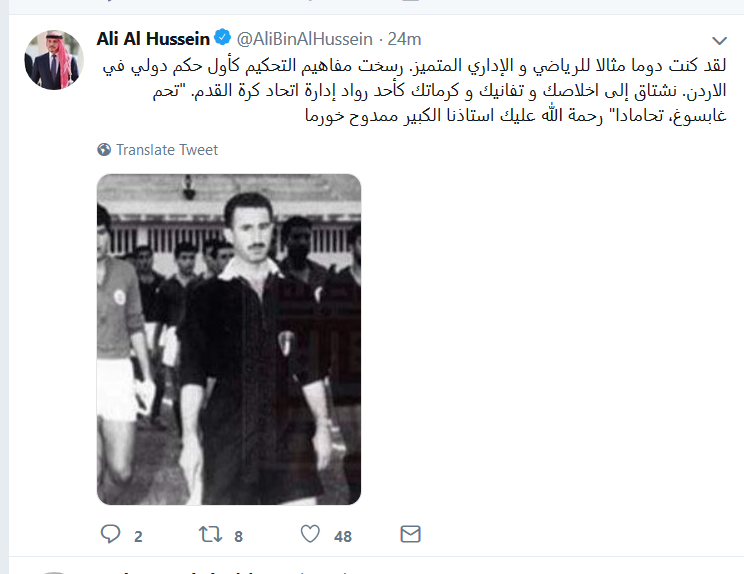The width and height of the screenshot is (744, 574).
Task: Reply to the tweet via speech bubble icon
Action: [111, 534]
